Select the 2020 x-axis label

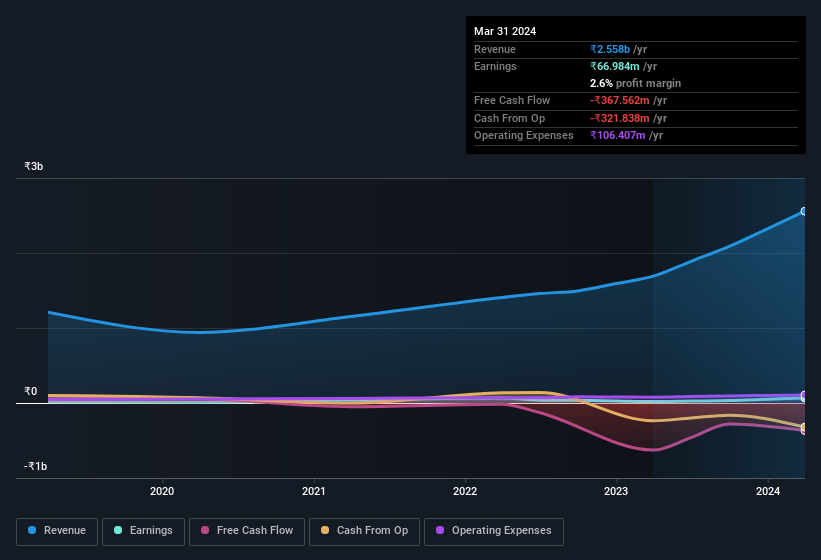(162, 491)
